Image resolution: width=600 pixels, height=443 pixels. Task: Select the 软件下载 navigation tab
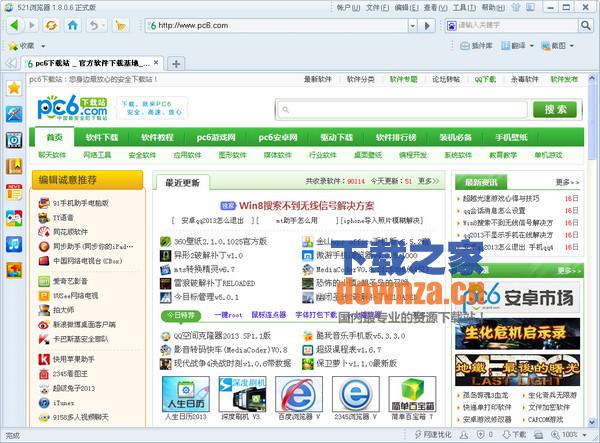click(x=102, y=137)
